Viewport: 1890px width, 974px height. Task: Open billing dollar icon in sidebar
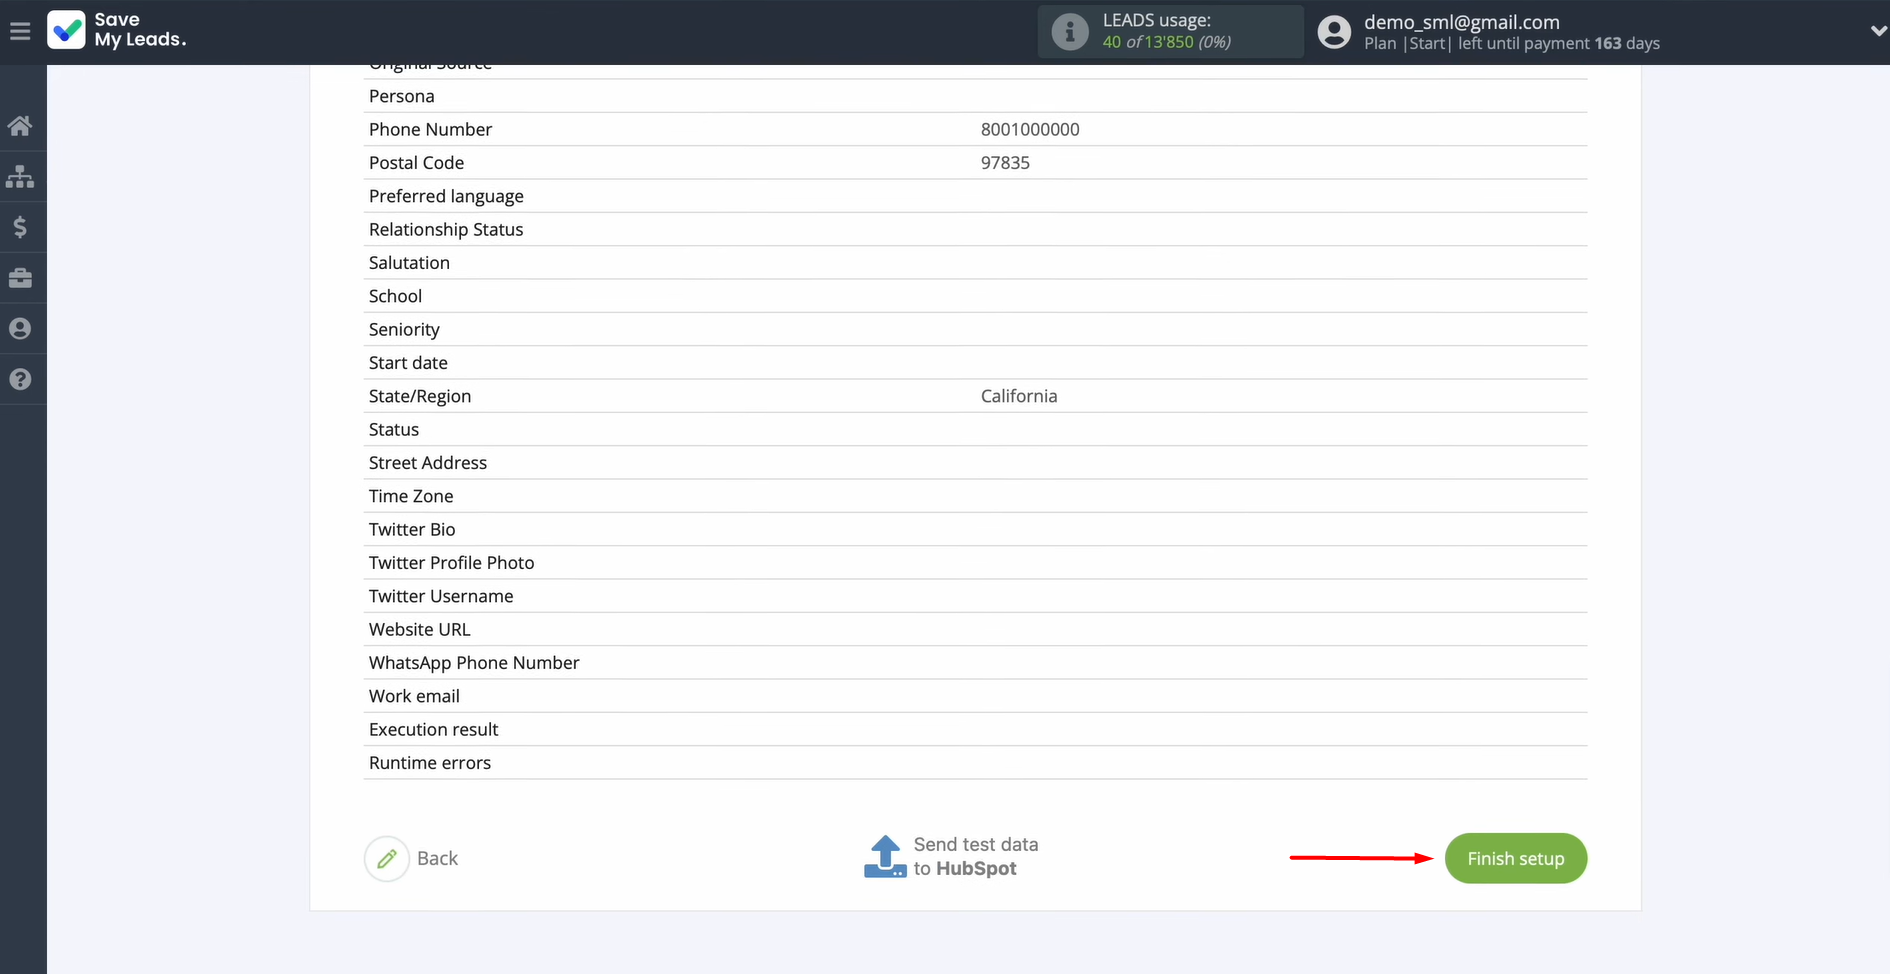pyautogui.click(x=20, y=228)
